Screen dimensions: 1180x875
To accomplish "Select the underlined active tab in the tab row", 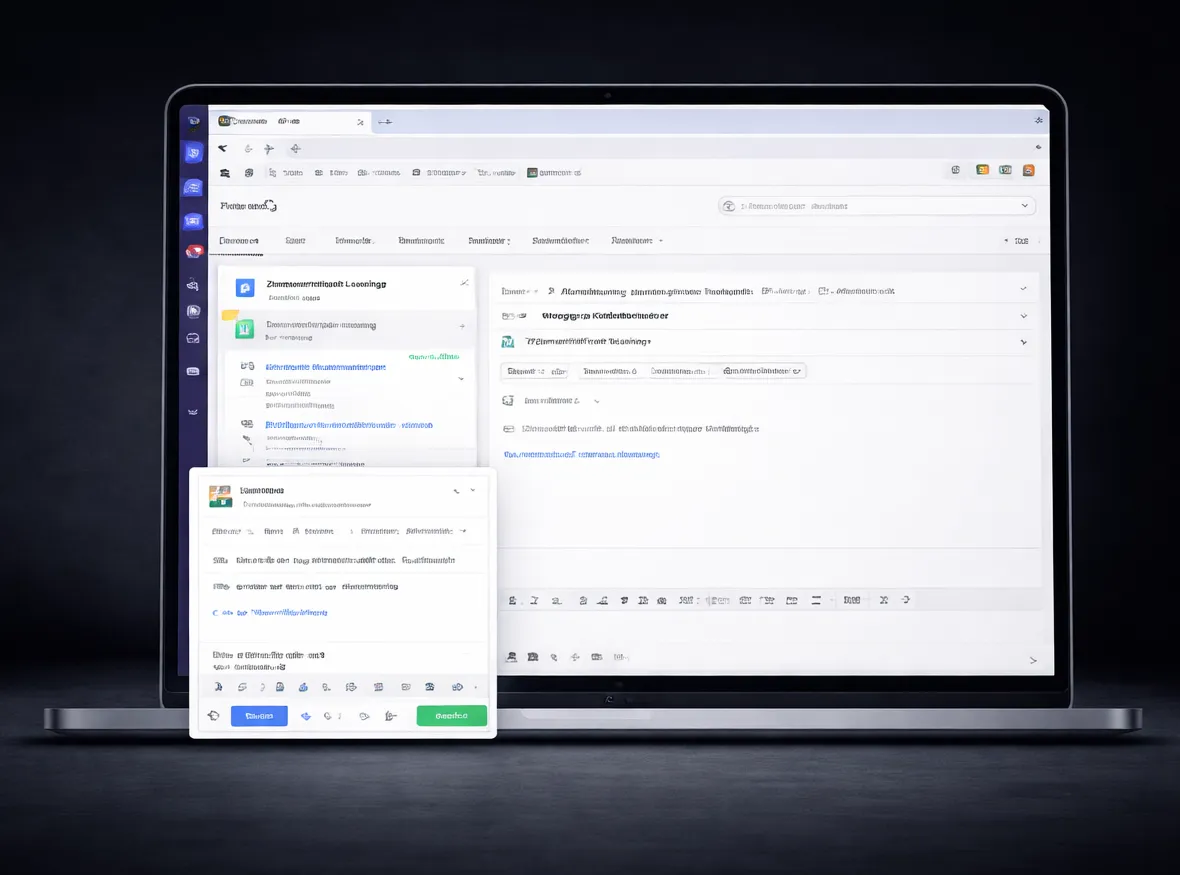I will 239,241.
